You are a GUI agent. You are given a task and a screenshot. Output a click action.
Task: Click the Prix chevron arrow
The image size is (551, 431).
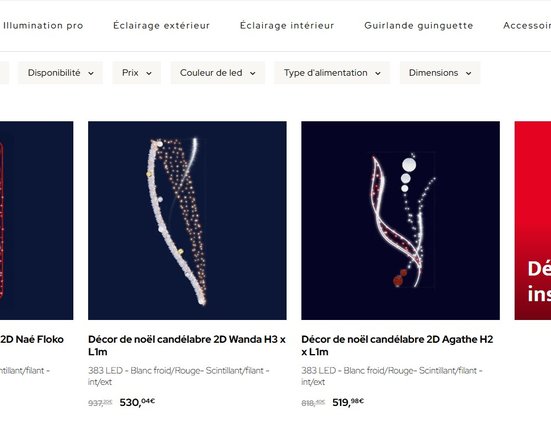pos(149,73)
